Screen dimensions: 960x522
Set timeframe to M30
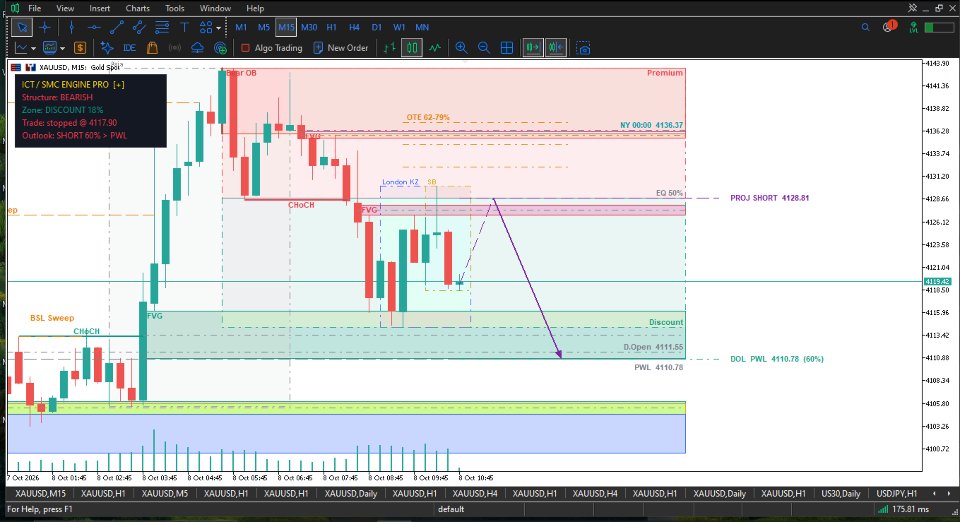309,28
